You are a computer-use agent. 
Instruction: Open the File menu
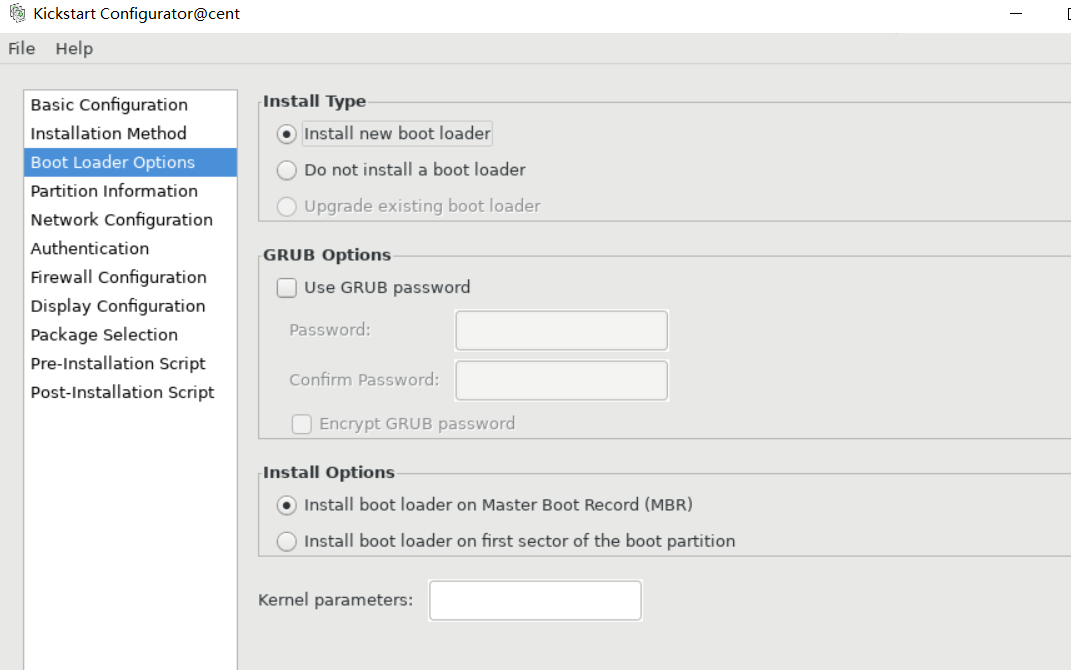21,48
